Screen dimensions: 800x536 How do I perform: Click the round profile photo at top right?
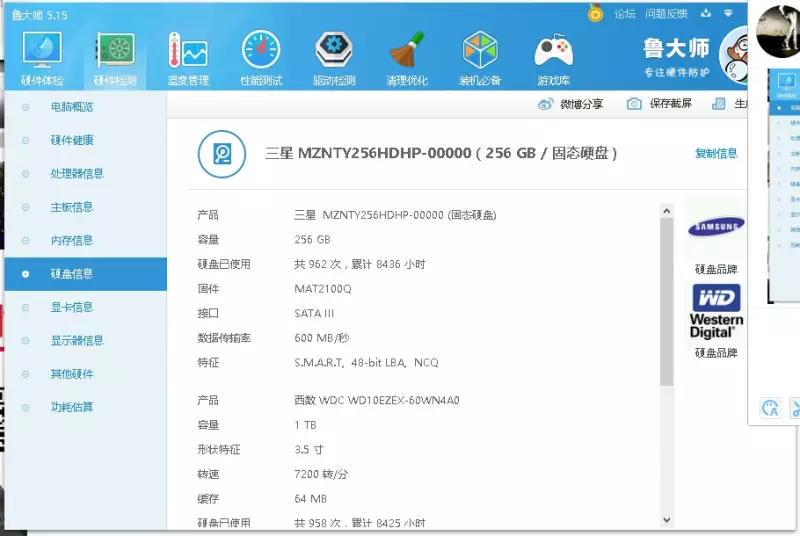778,31
